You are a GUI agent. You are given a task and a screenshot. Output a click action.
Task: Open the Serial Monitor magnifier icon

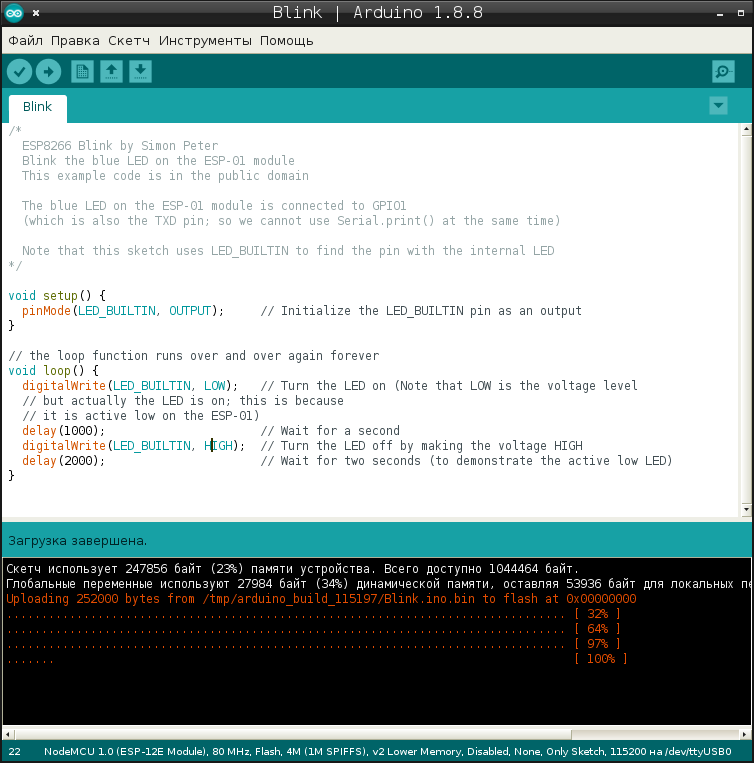pyautogui.click(x=723, y=72)
